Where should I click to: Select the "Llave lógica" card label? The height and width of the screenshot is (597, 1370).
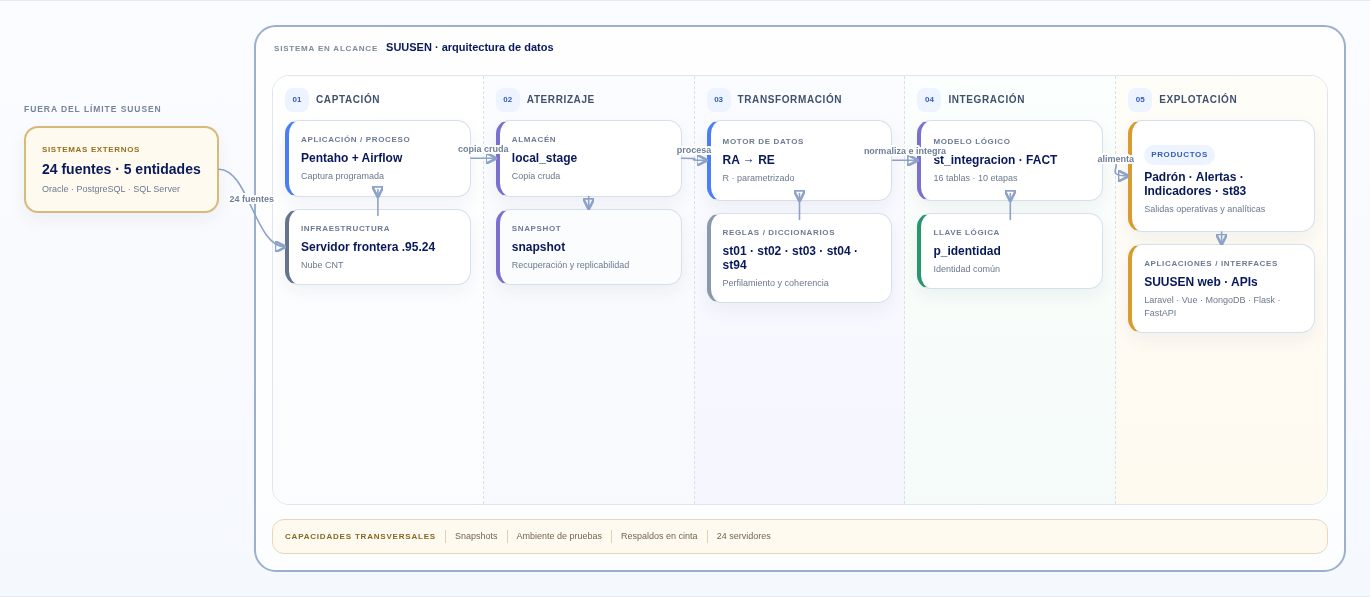(x=966, y=232)
